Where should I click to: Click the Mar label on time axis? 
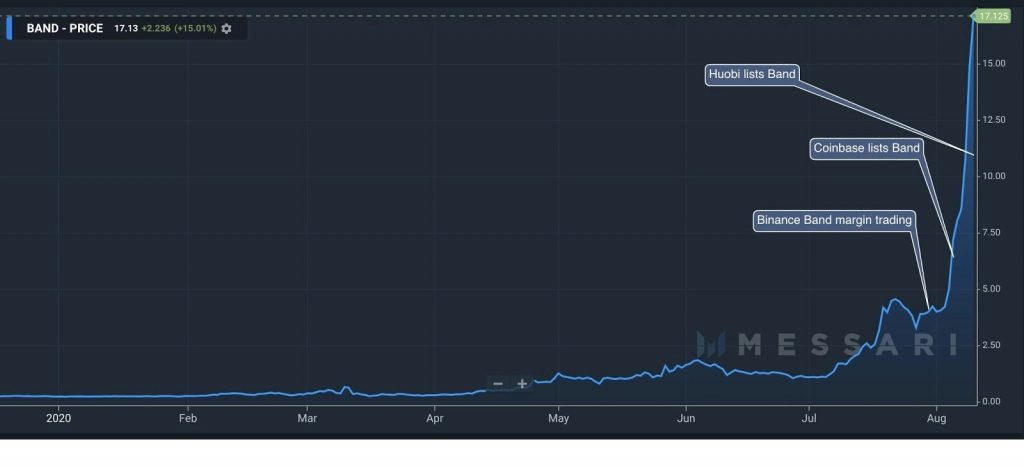[307, 417]
